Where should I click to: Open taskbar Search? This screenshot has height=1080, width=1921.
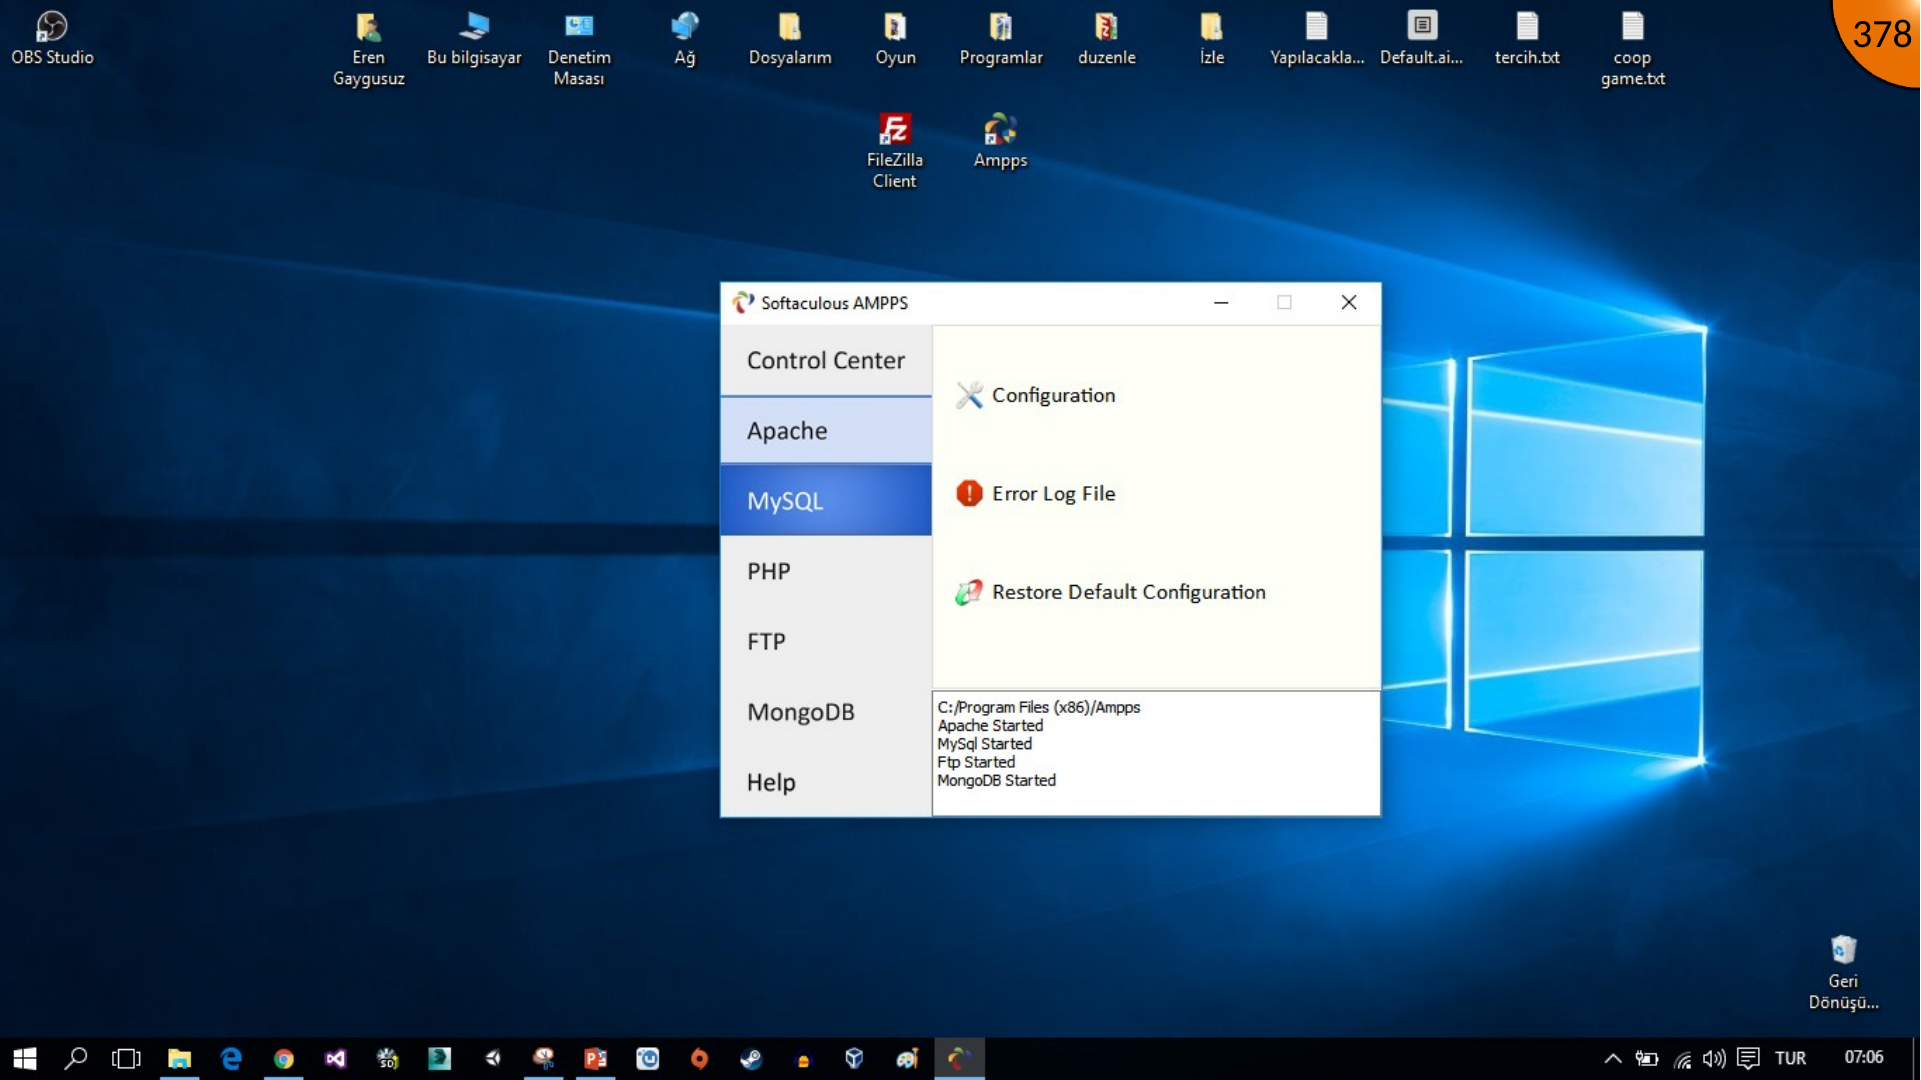76,1058
